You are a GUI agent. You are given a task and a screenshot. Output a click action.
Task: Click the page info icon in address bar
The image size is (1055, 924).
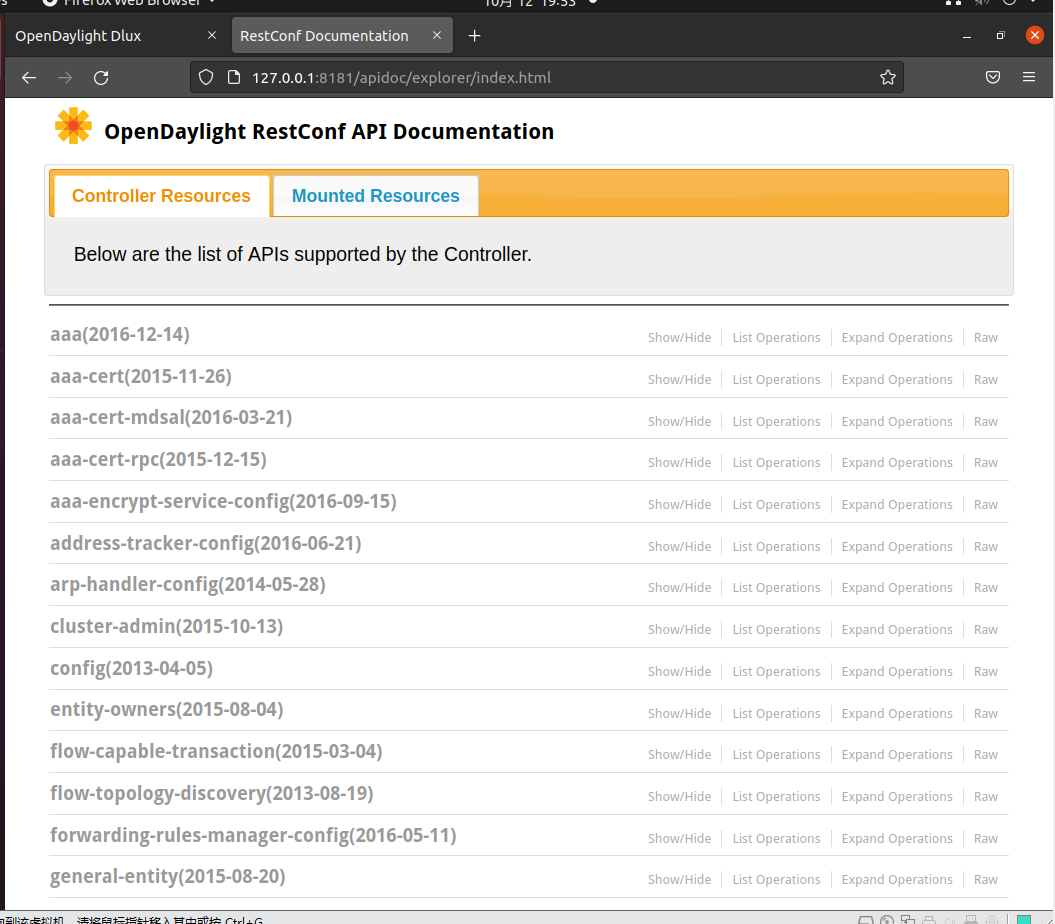click(x=233, y=77)
